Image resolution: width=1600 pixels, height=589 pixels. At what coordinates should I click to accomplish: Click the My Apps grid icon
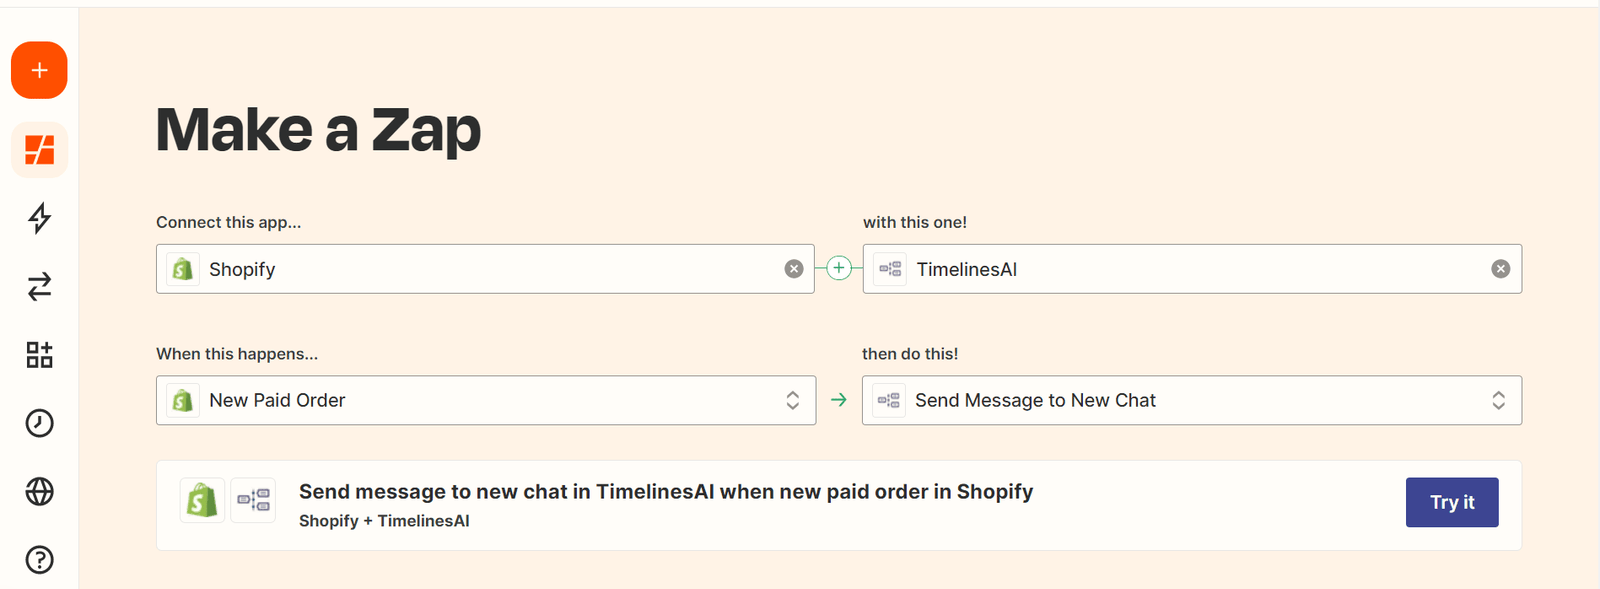38,355
